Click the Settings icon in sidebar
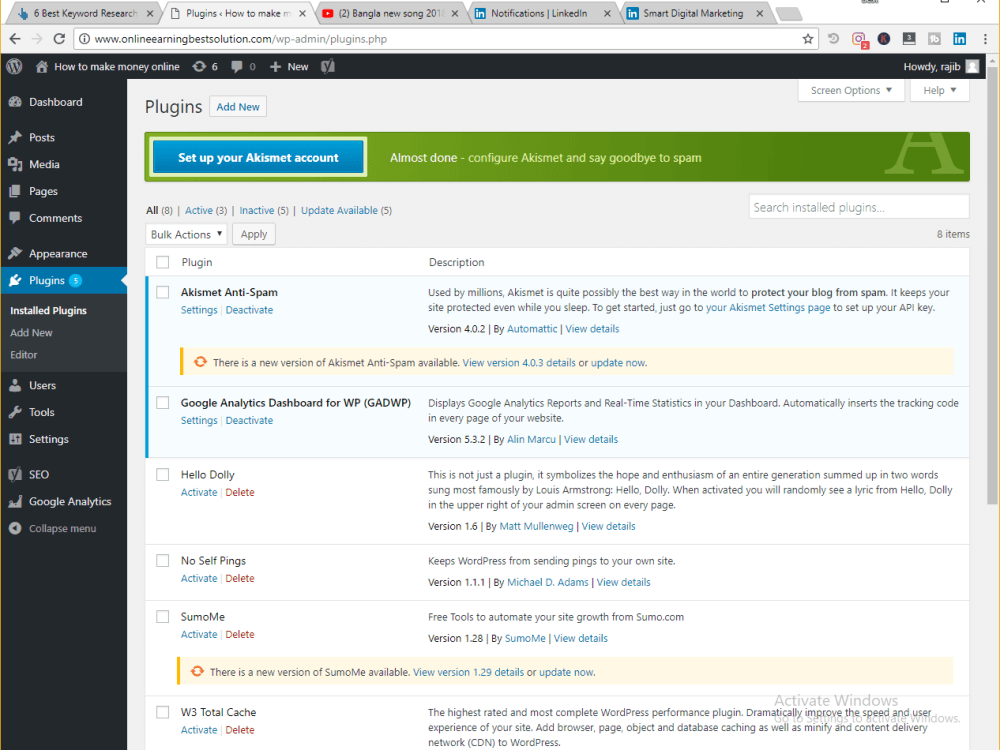1000x750 pixels. 15,439
